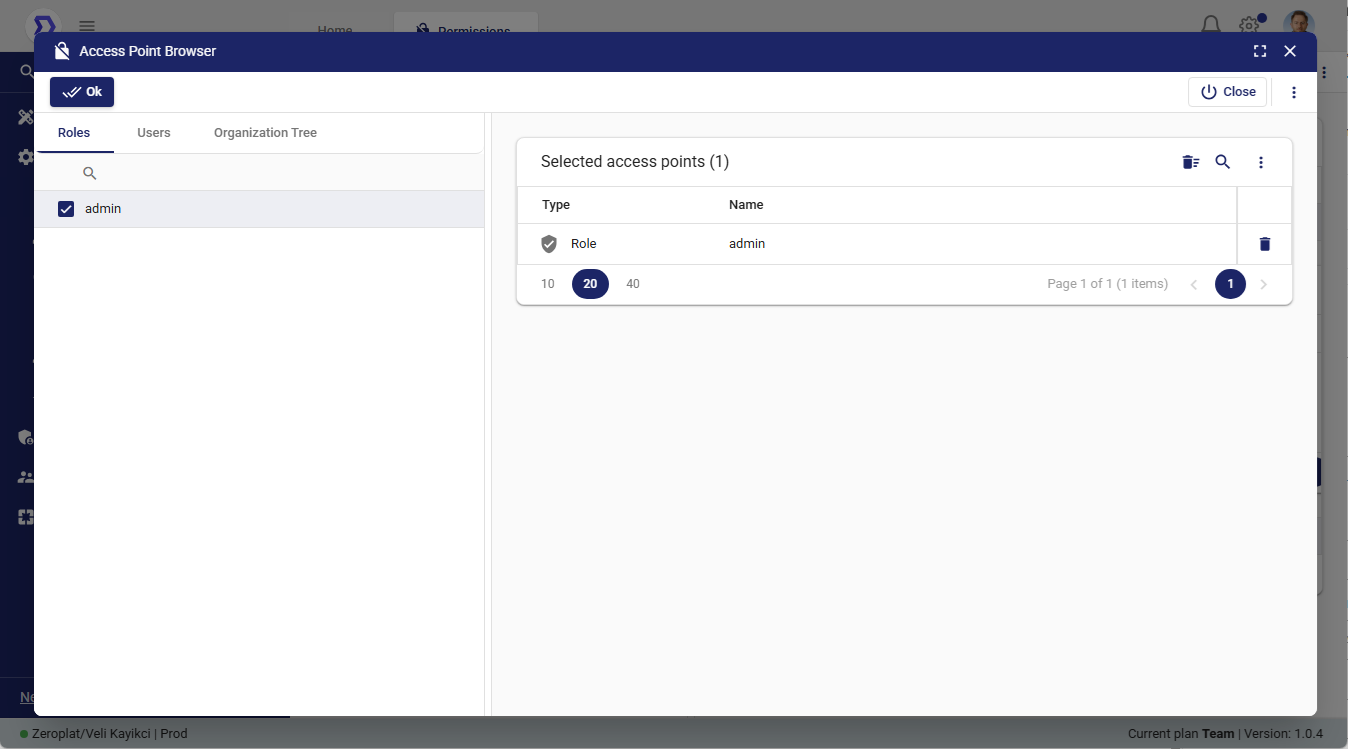Go to previous page arrow
This screenshot has height=749, width=1348.
coord(1194,285)
